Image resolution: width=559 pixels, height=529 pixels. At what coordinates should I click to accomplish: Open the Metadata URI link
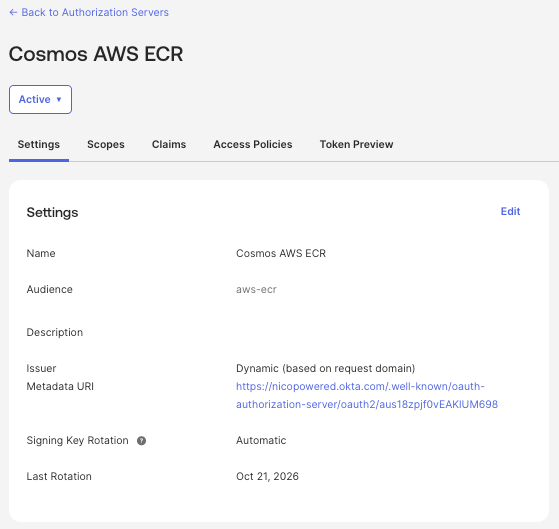(367, 395)
